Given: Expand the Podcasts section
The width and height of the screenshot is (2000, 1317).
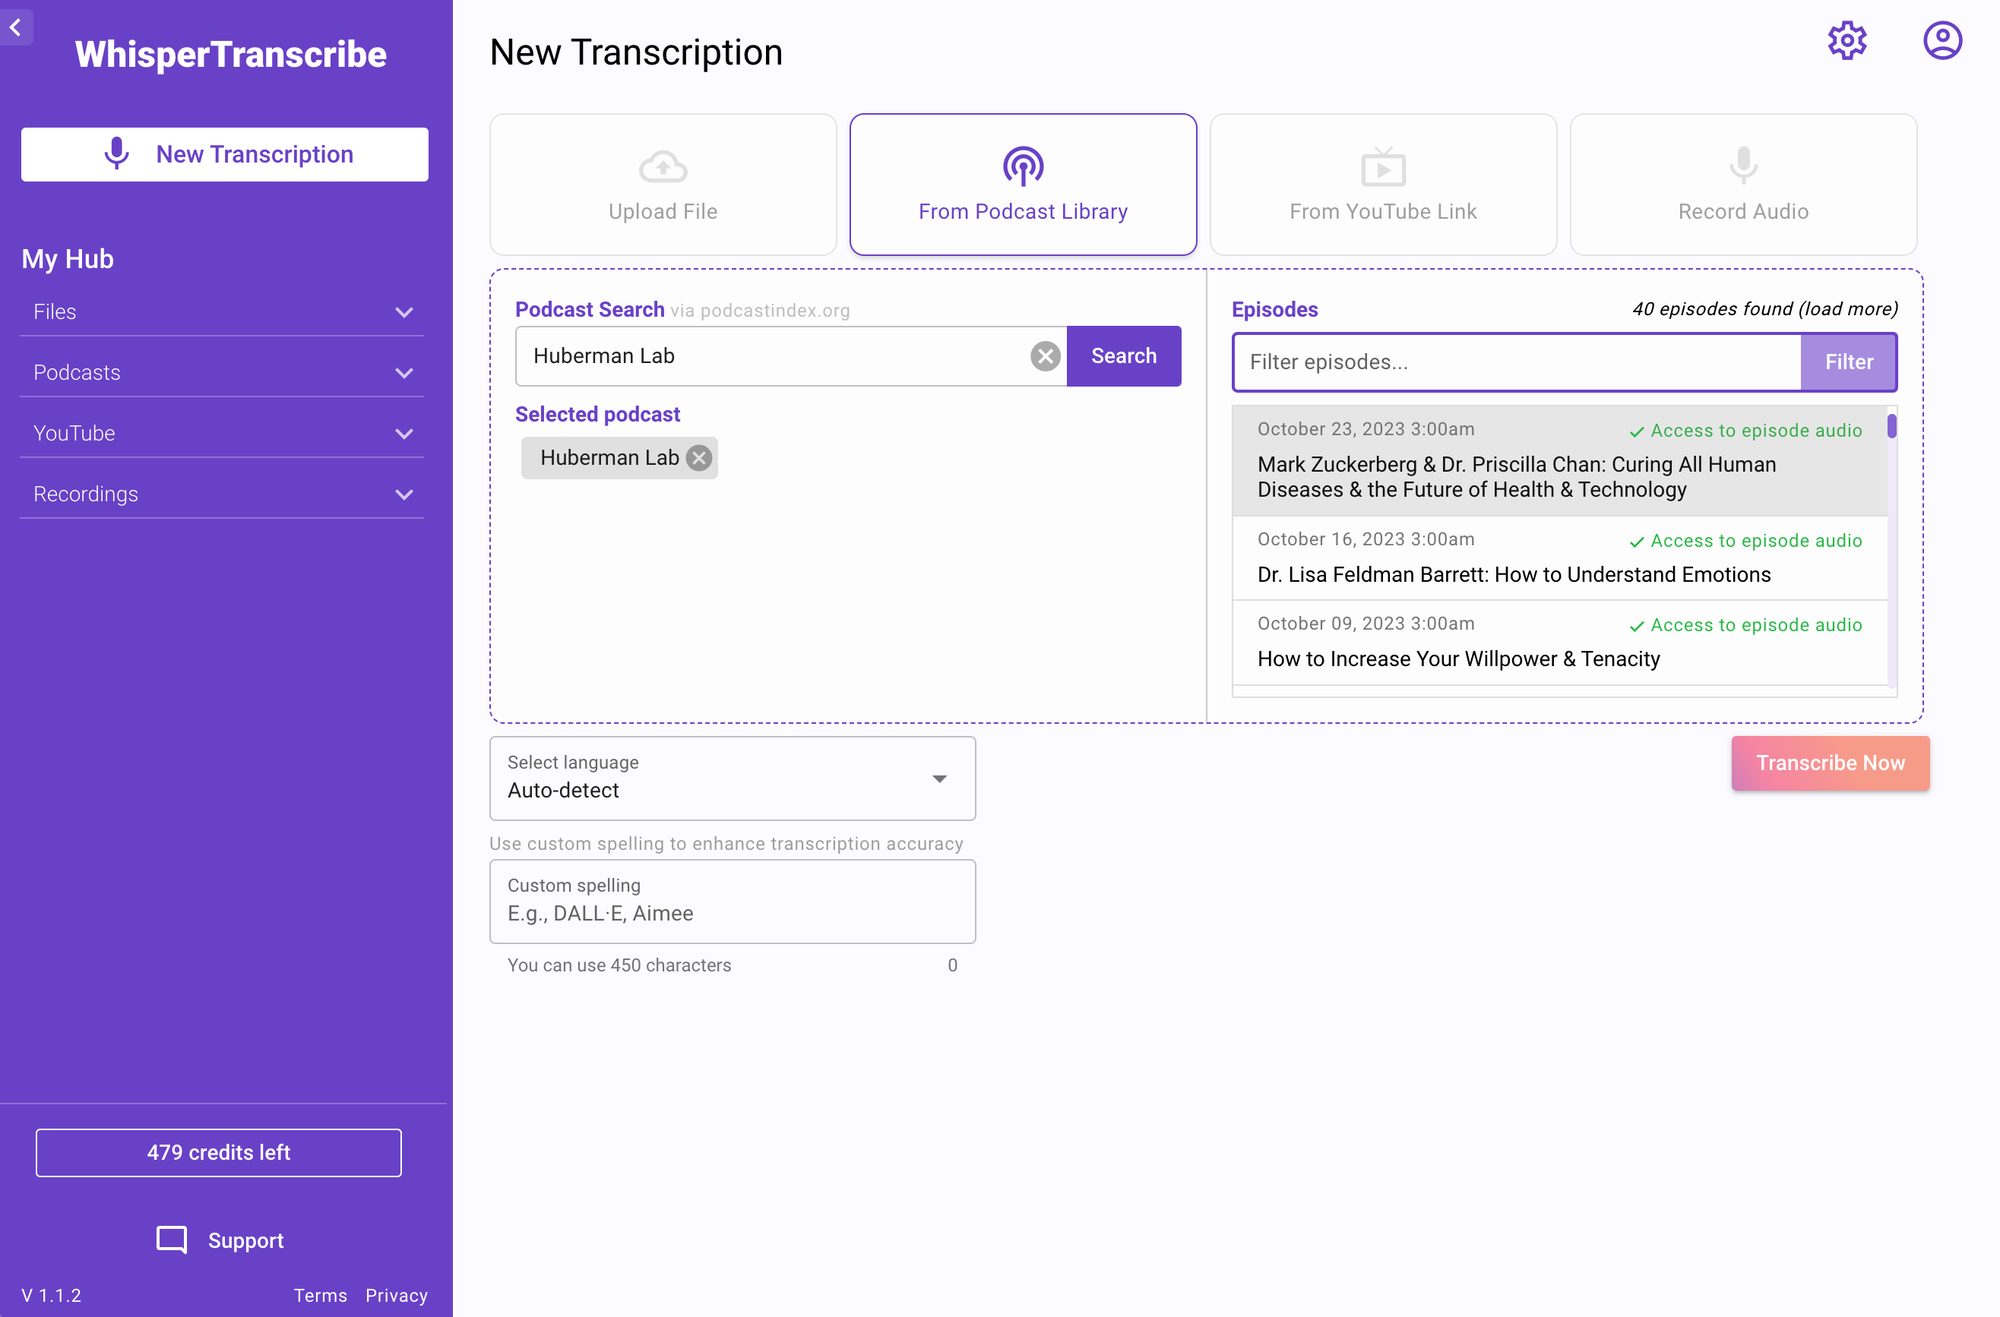Looking at the screenshot, I should [222, 373].
